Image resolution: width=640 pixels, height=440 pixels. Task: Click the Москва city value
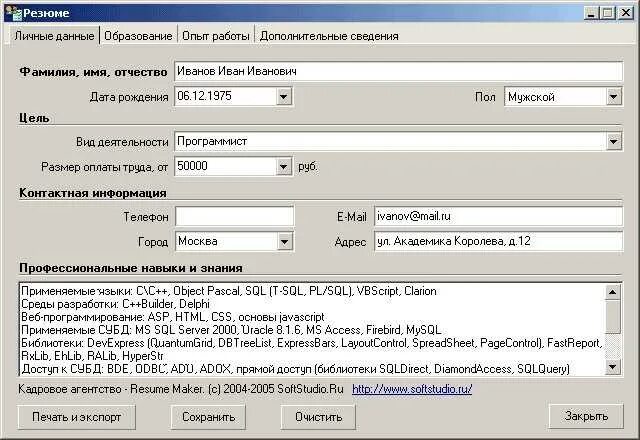[198, 241]
